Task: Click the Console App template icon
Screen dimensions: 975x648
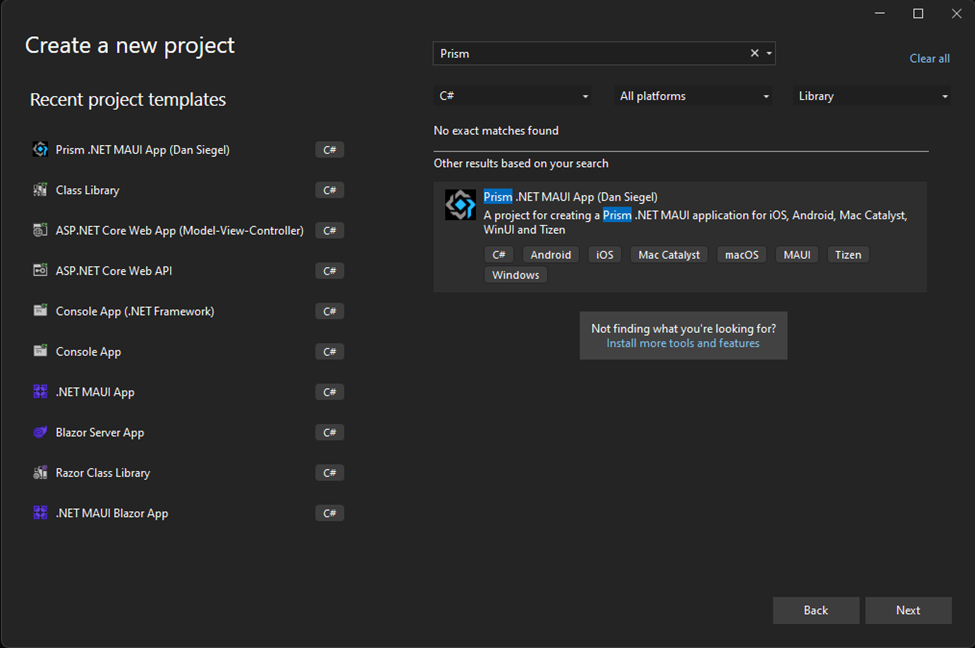Action: pyautogui.click(x=40, y=351)
